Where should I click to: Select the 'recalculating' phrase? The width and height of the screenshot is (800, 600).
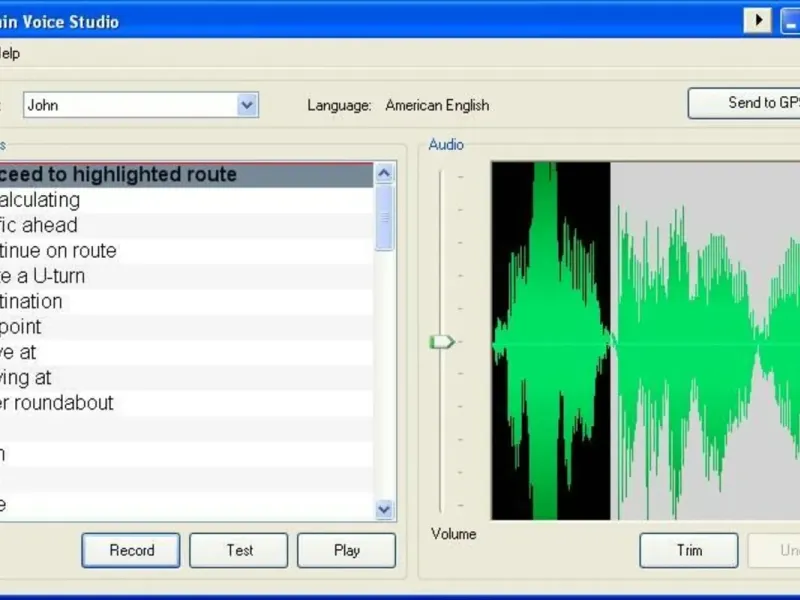(x=186, y=200)
